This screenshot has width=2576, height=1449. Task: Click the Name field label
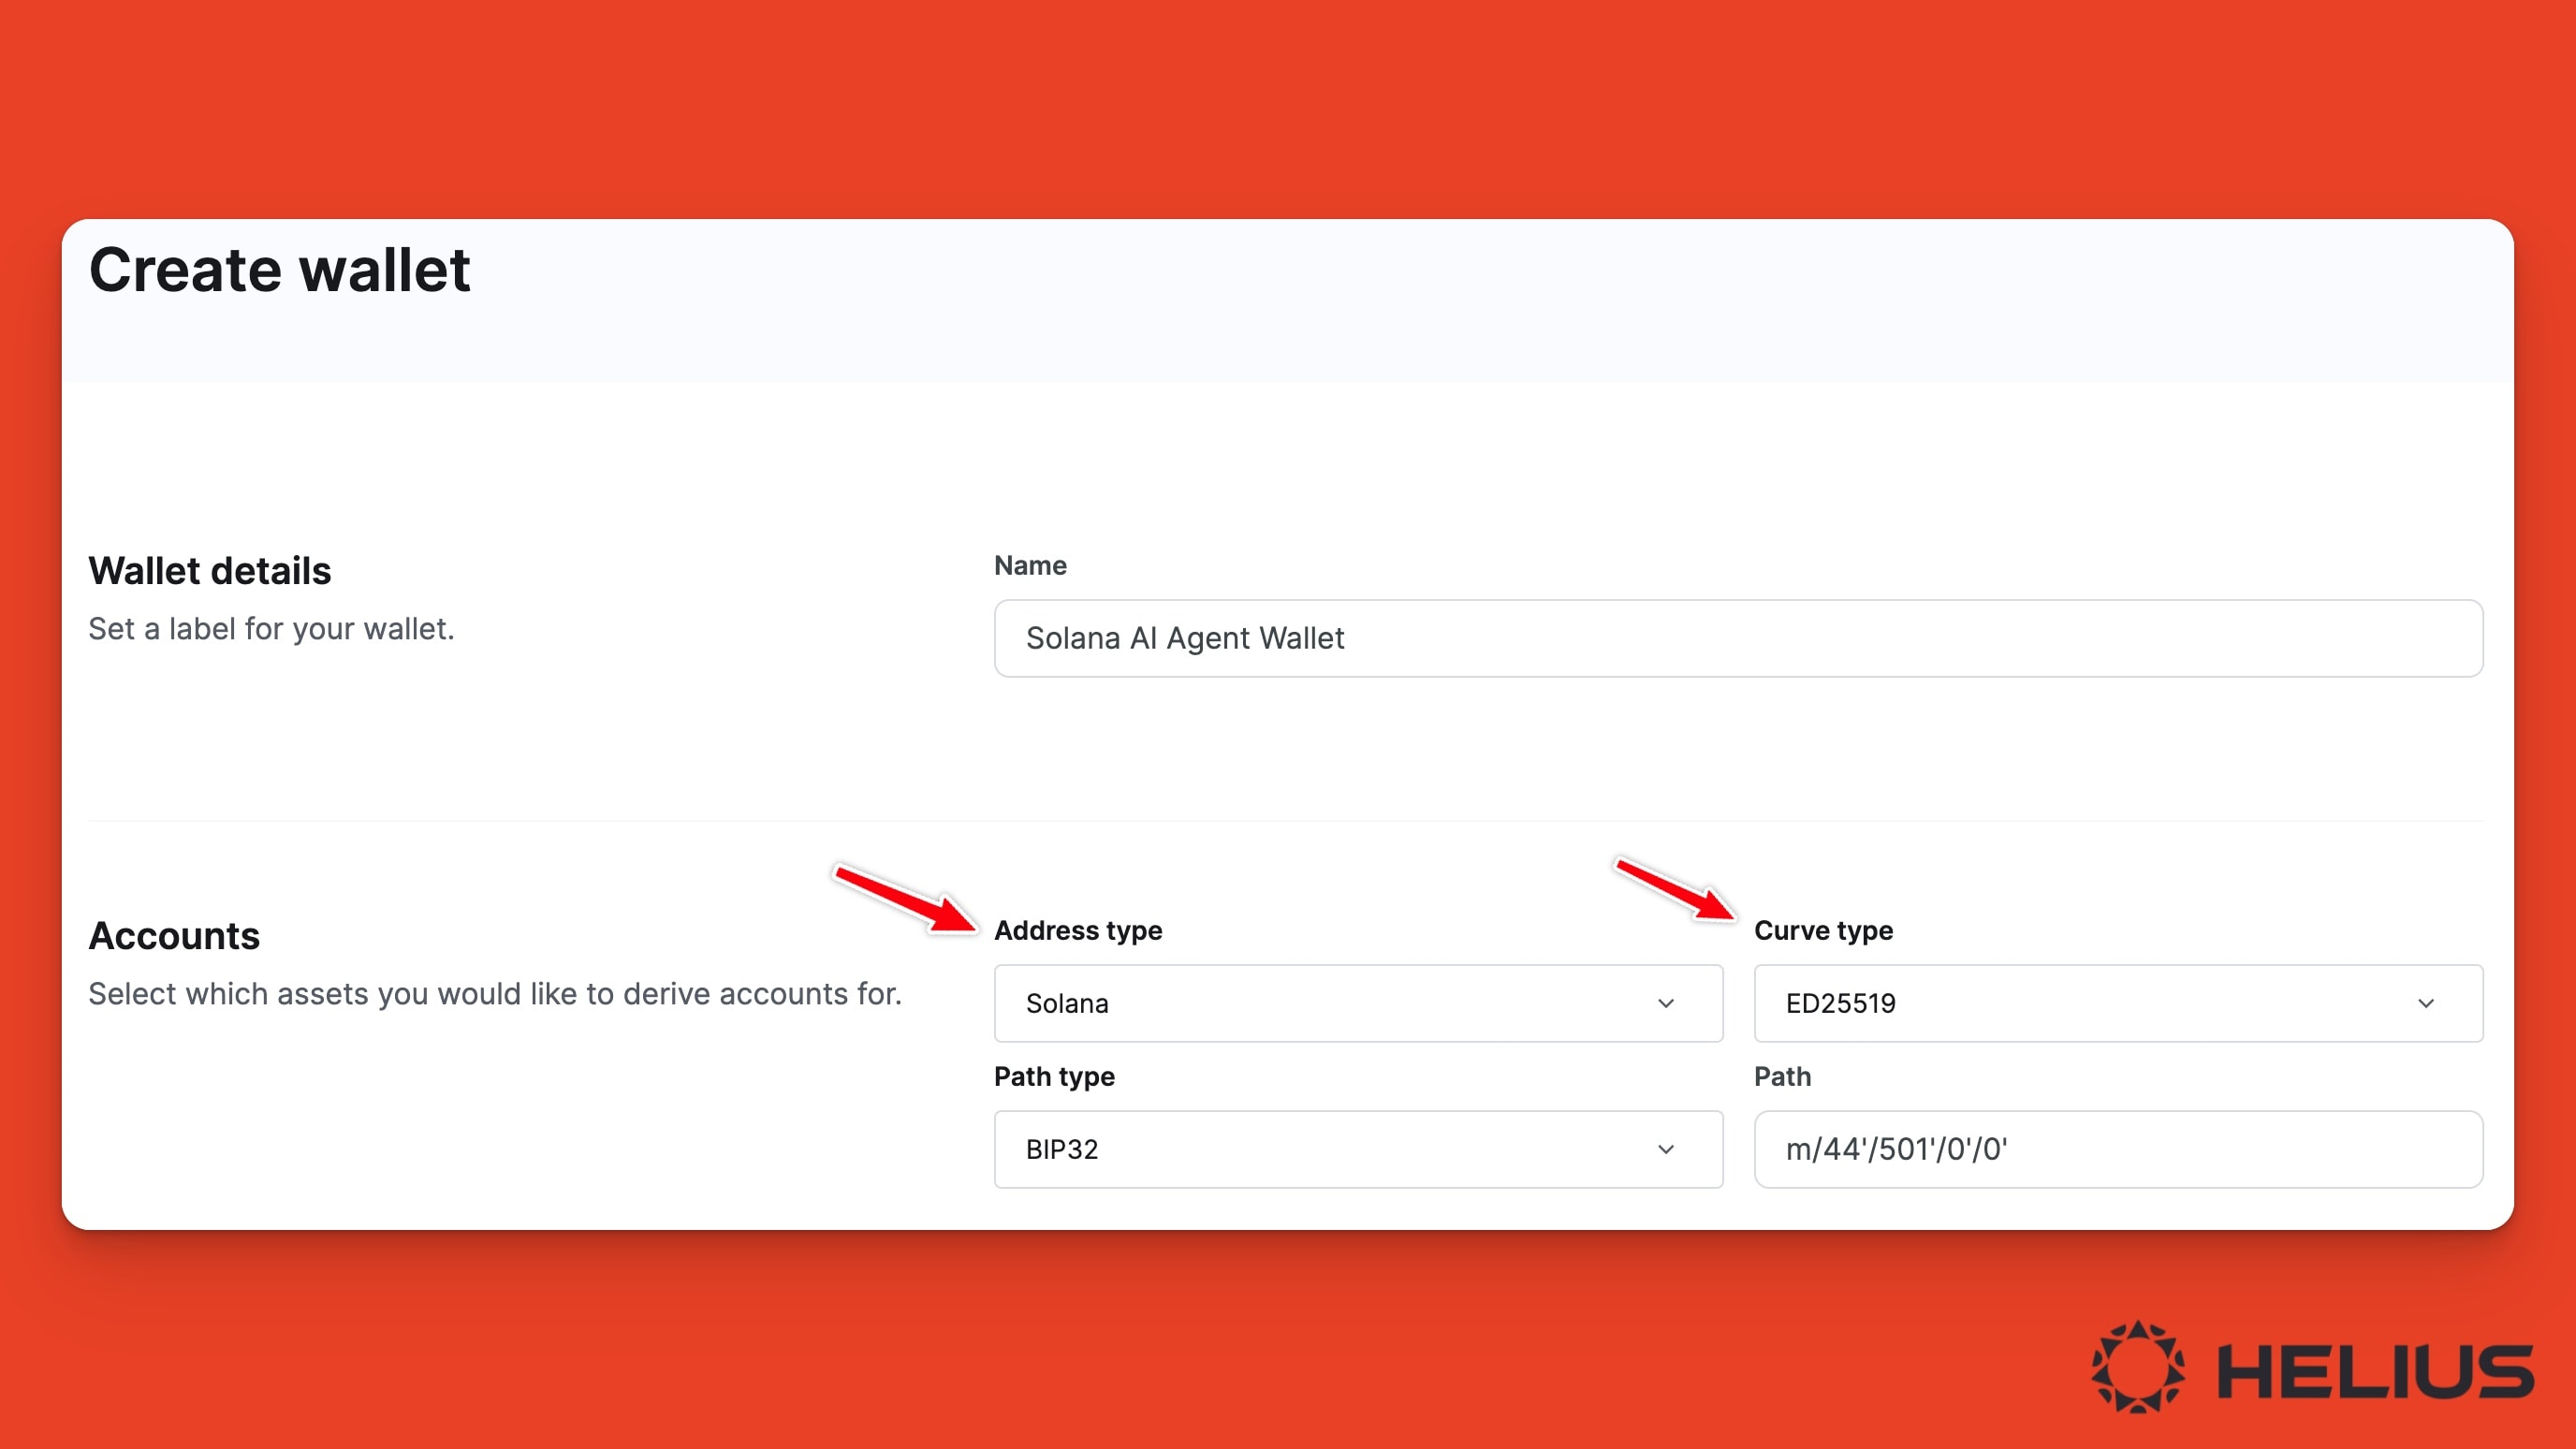[x=1029, y=565]
